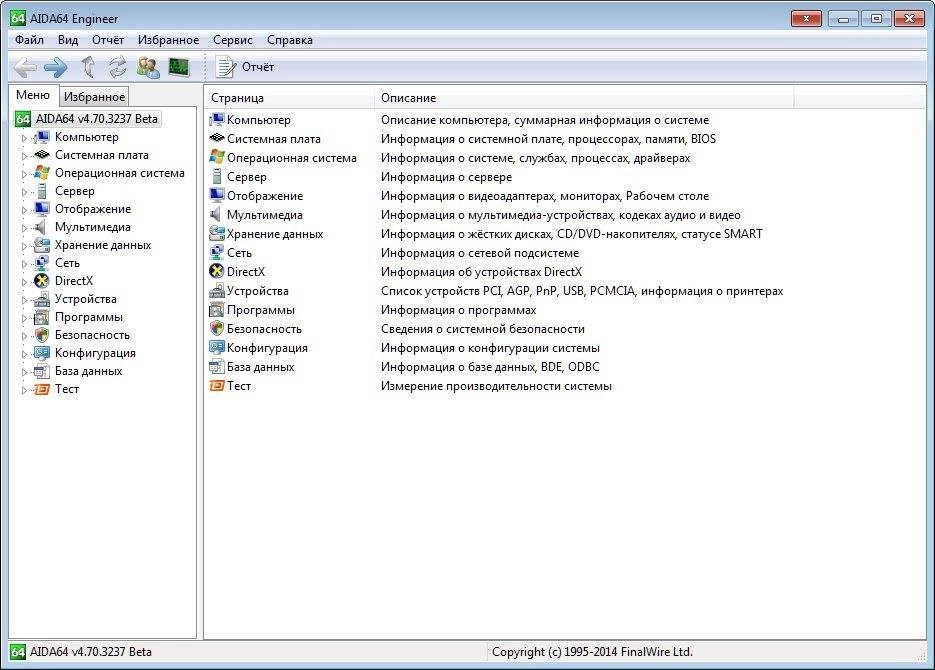Maximize the AIDA64 window

[x=876, y=18]
